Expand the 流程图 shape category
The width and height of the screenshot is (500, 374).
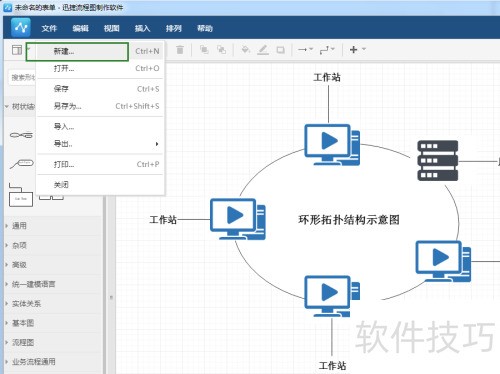[53, 342]
